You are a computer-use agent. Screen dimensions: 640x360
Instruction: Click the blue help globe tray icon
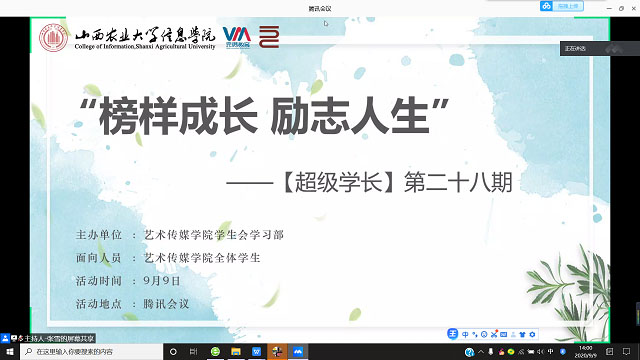[469, 352]
